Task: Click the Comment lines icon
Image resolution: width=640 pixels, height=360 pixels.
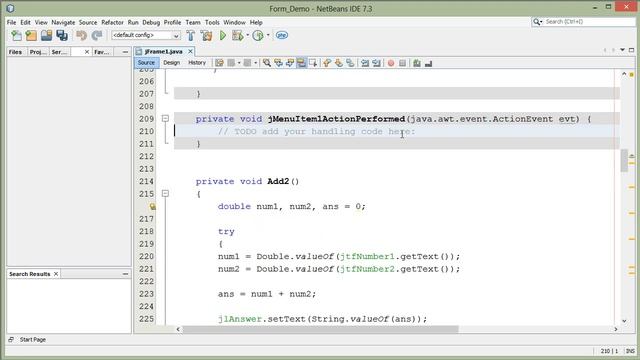Action: pyautogui.click(x=417, y=63)
